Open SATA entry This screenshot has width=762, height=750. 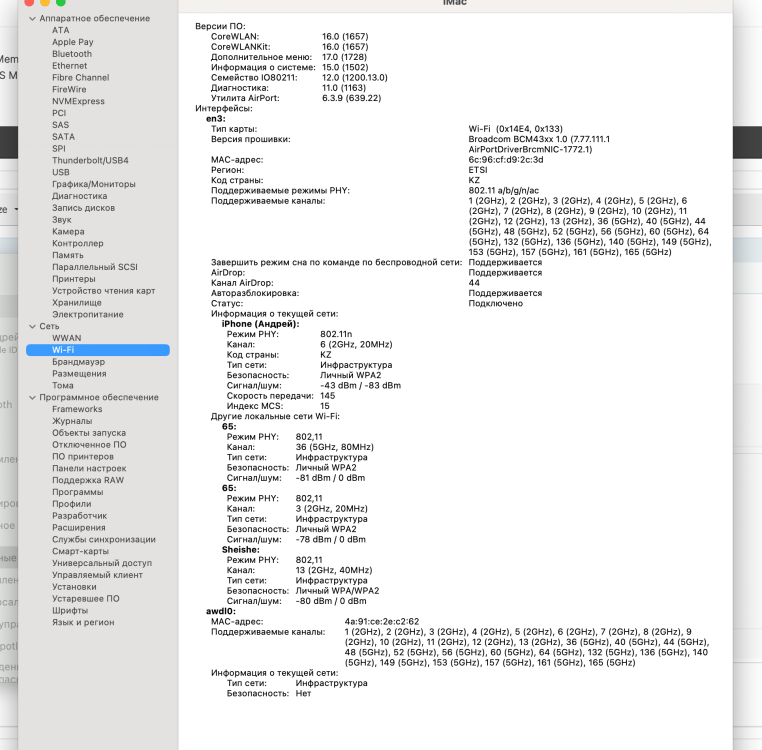63,137
